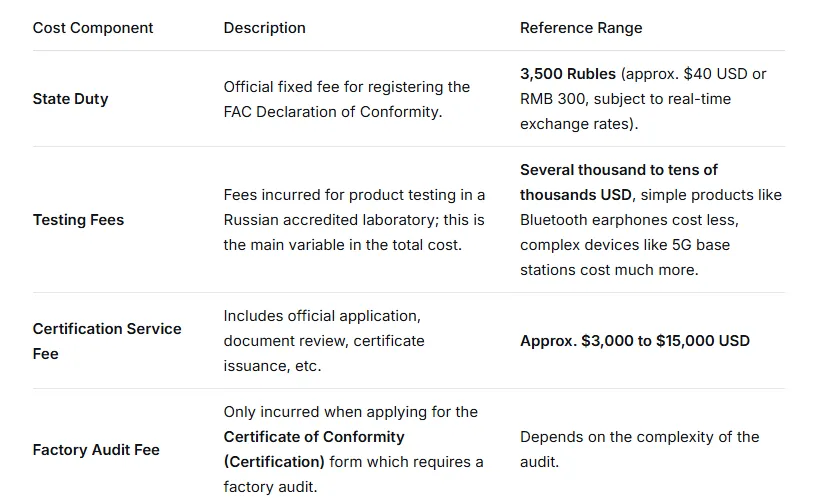This screenshot has height=502, width=830.
Task: Click the description starting "Includes official application"
Action: (x=322, y=316)
